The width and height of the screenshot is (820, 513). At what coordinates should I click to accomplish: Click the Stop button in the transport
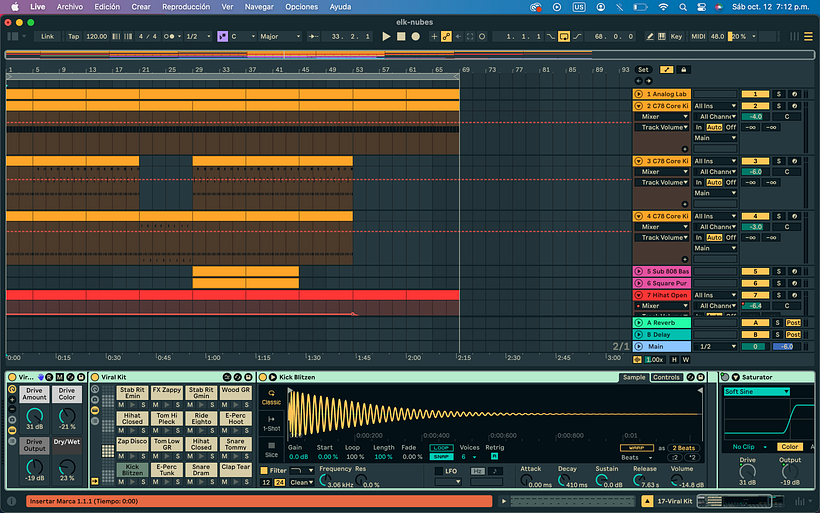click(x=401, y=36)
